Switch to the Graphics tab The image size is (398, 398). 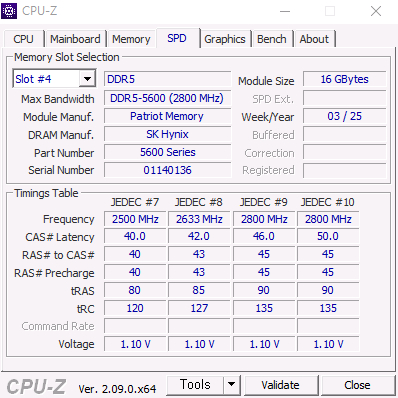(225, 39)
